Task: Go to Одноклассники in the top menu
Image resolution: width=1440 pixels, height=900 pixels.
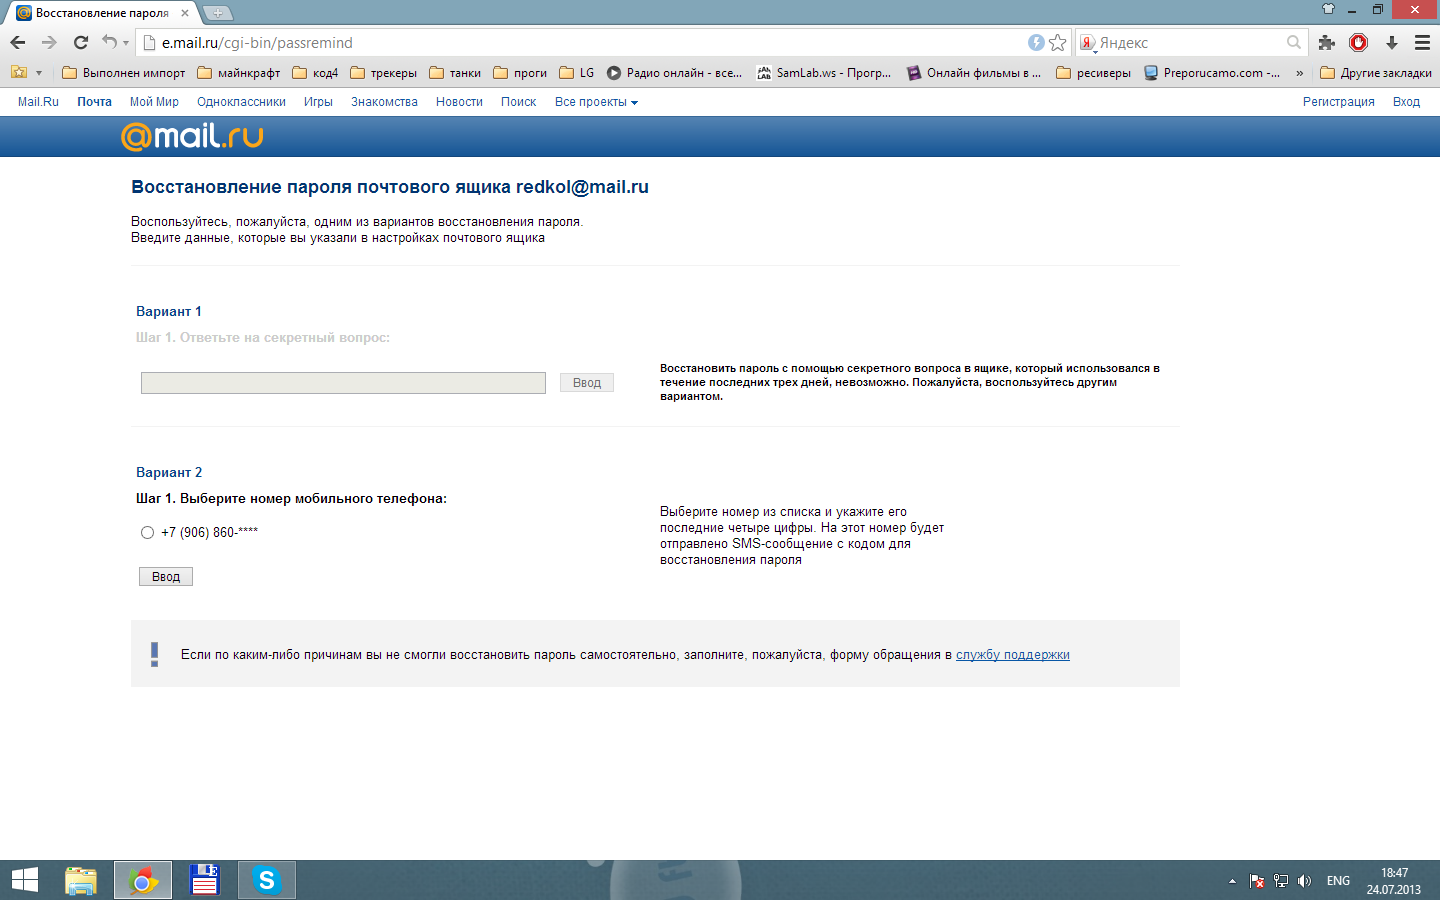Action: coord(241,102)
